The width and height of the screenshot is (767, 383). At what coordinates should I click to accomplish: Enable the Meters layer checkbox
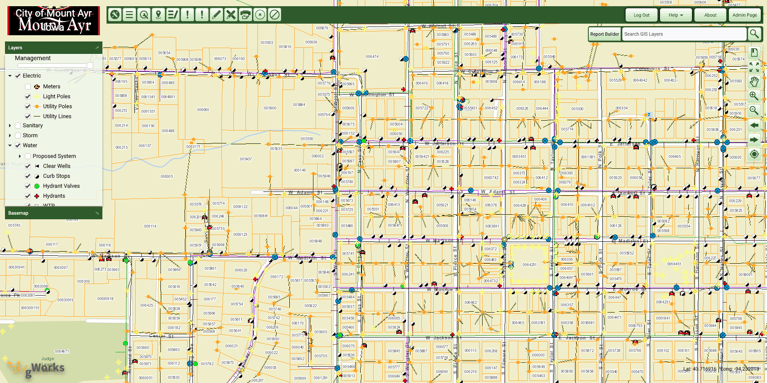28,86
